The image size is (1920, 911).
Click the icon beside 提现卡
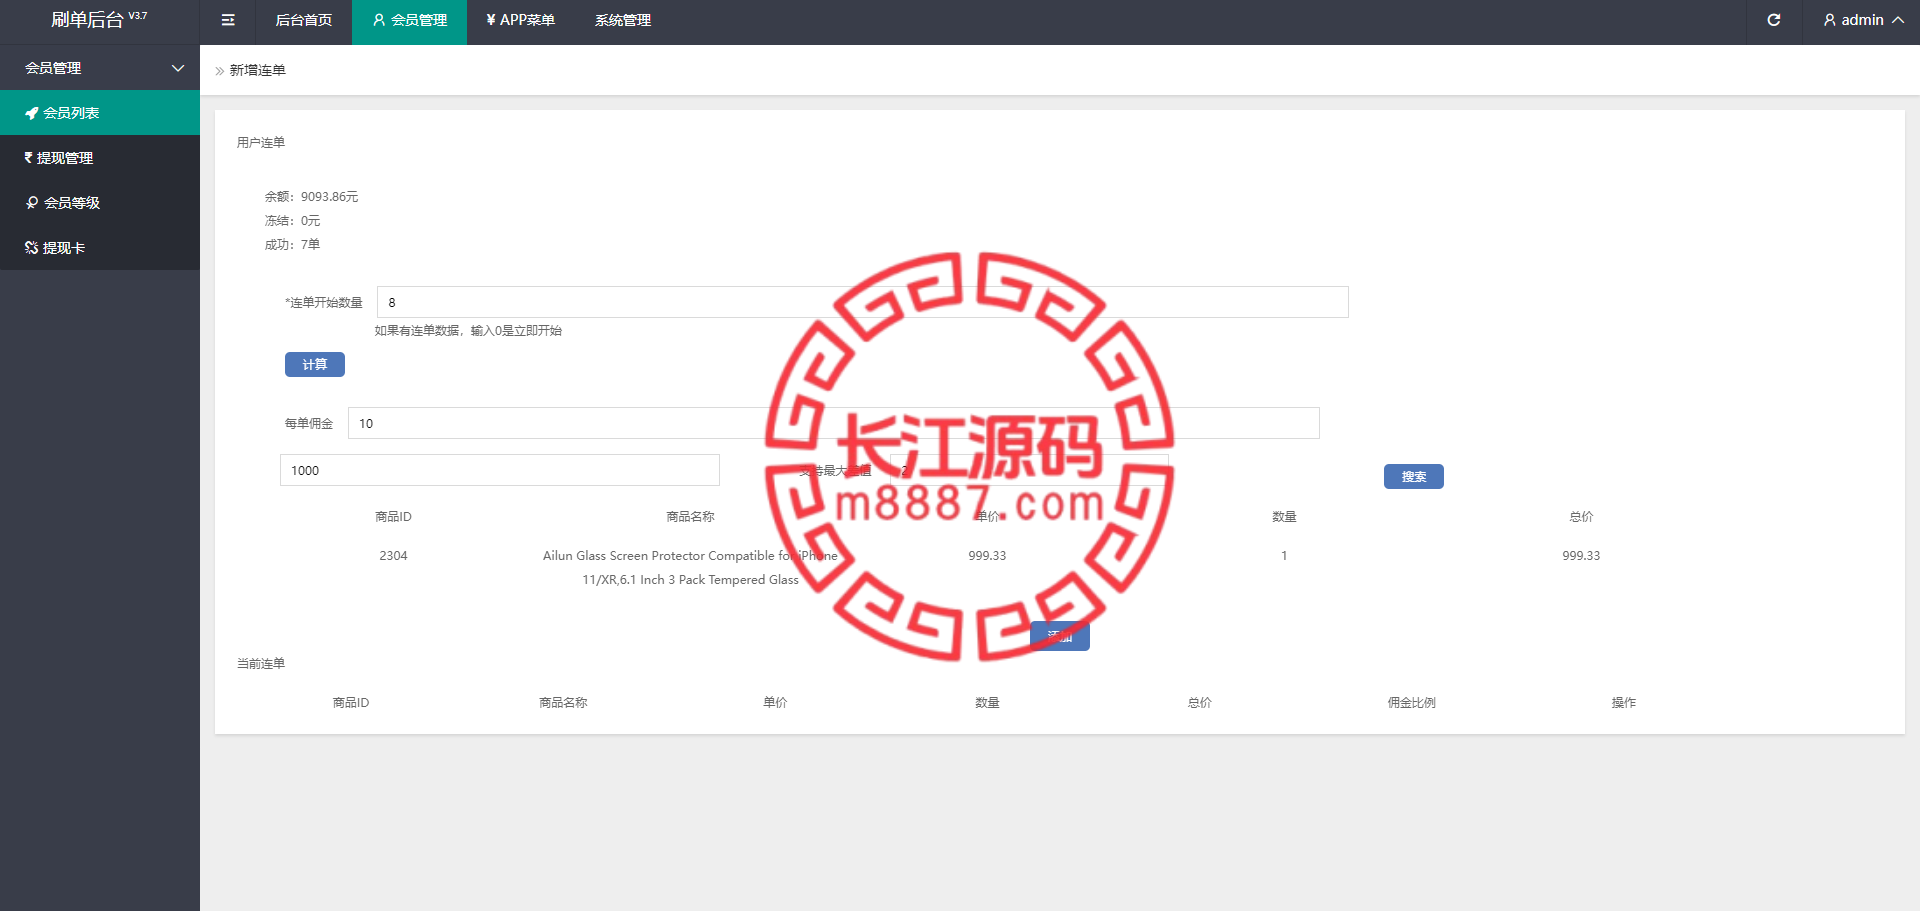tap(31, 248)
